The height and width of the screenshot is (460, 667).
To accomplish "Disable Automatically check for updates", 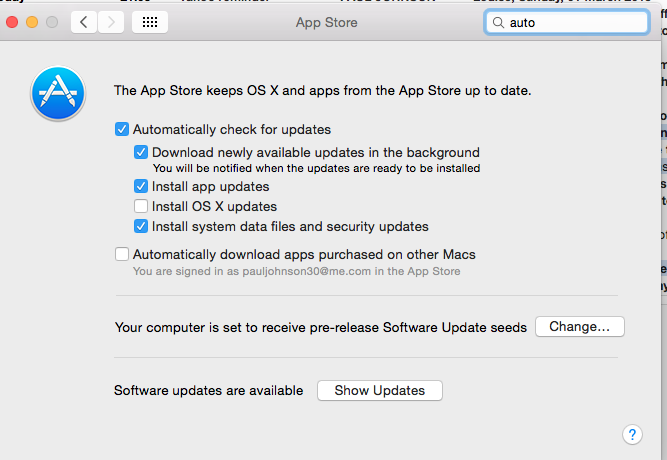I will [122, 129].
